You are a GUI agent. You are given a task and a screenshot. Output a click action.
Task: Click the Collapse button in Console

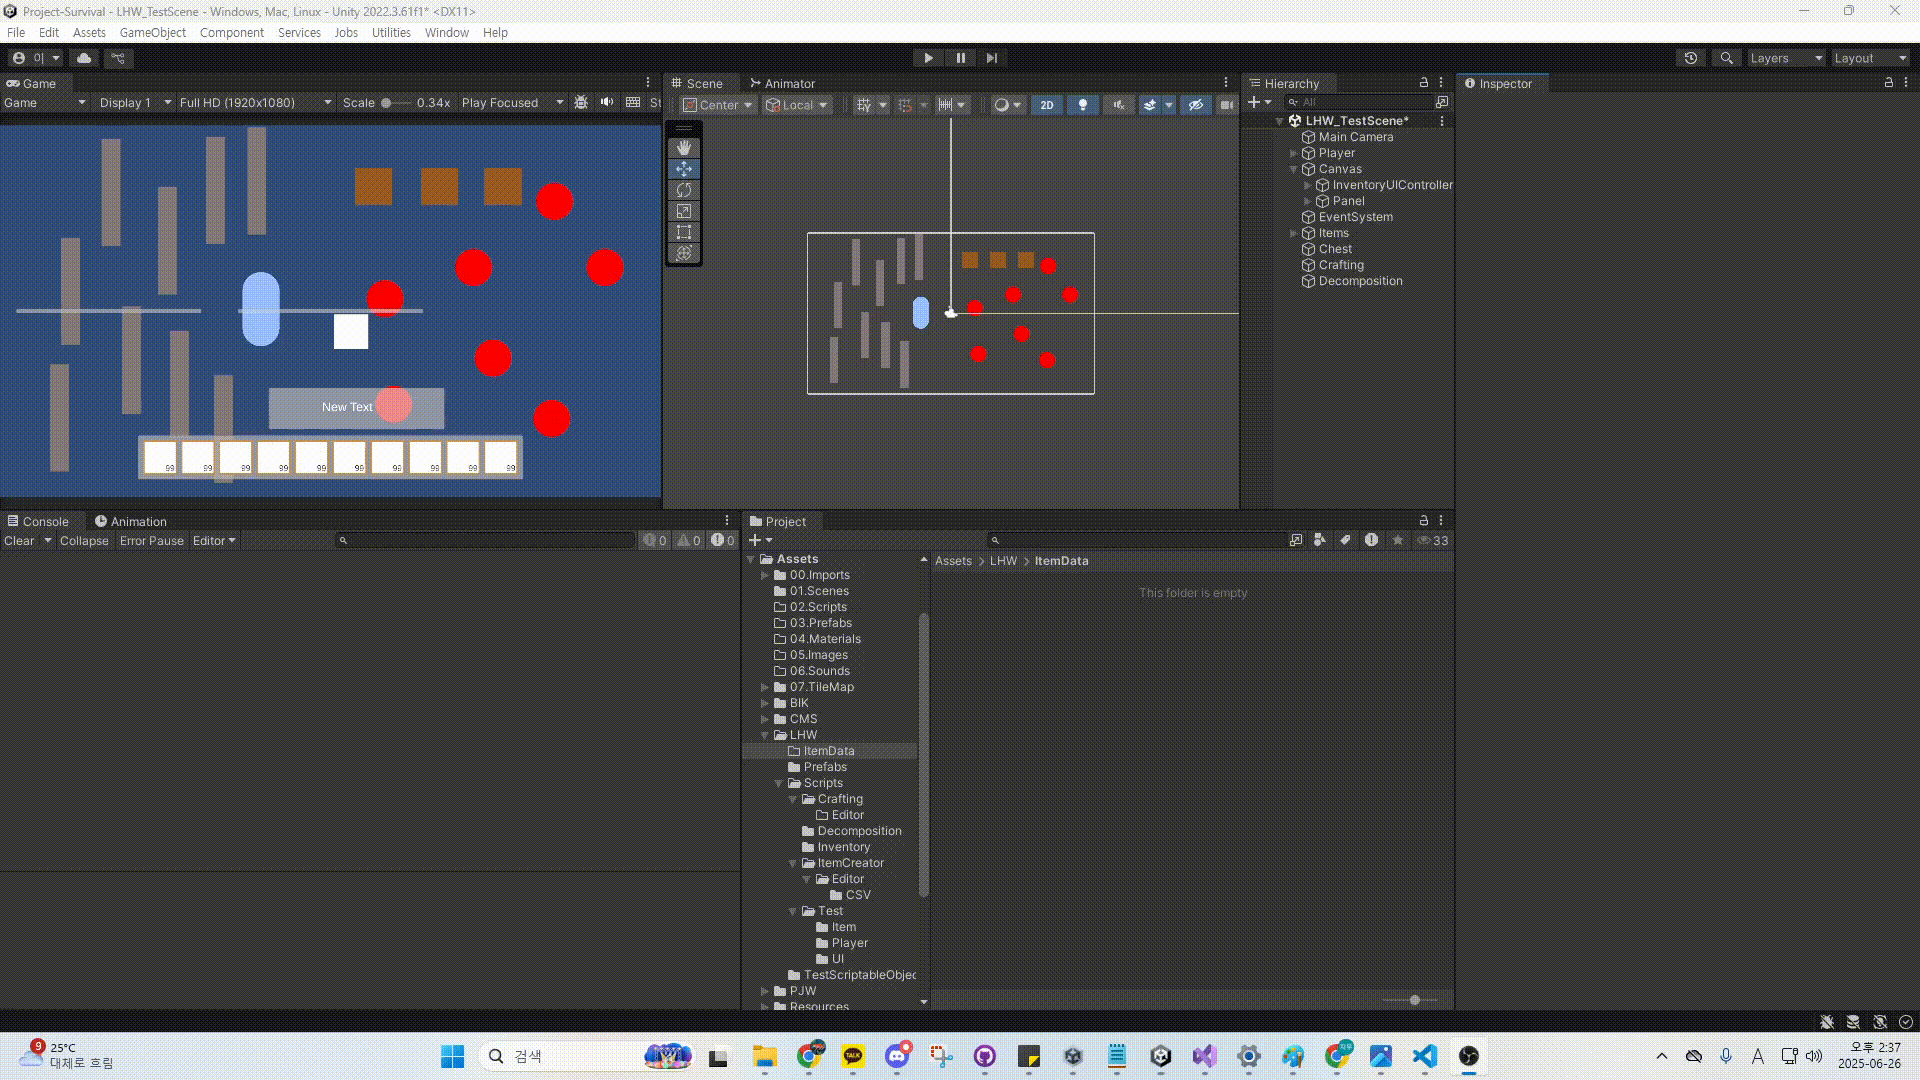pyautogui.click(x=84, y=541)
